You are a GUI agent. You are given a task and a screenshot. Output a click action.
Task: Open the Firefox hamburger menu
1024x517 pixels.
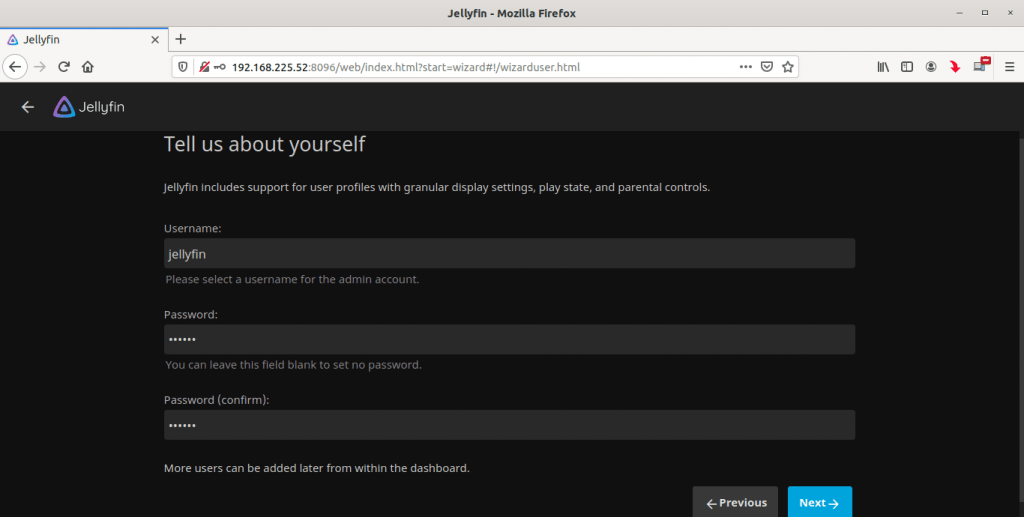tap(1009, 67)
